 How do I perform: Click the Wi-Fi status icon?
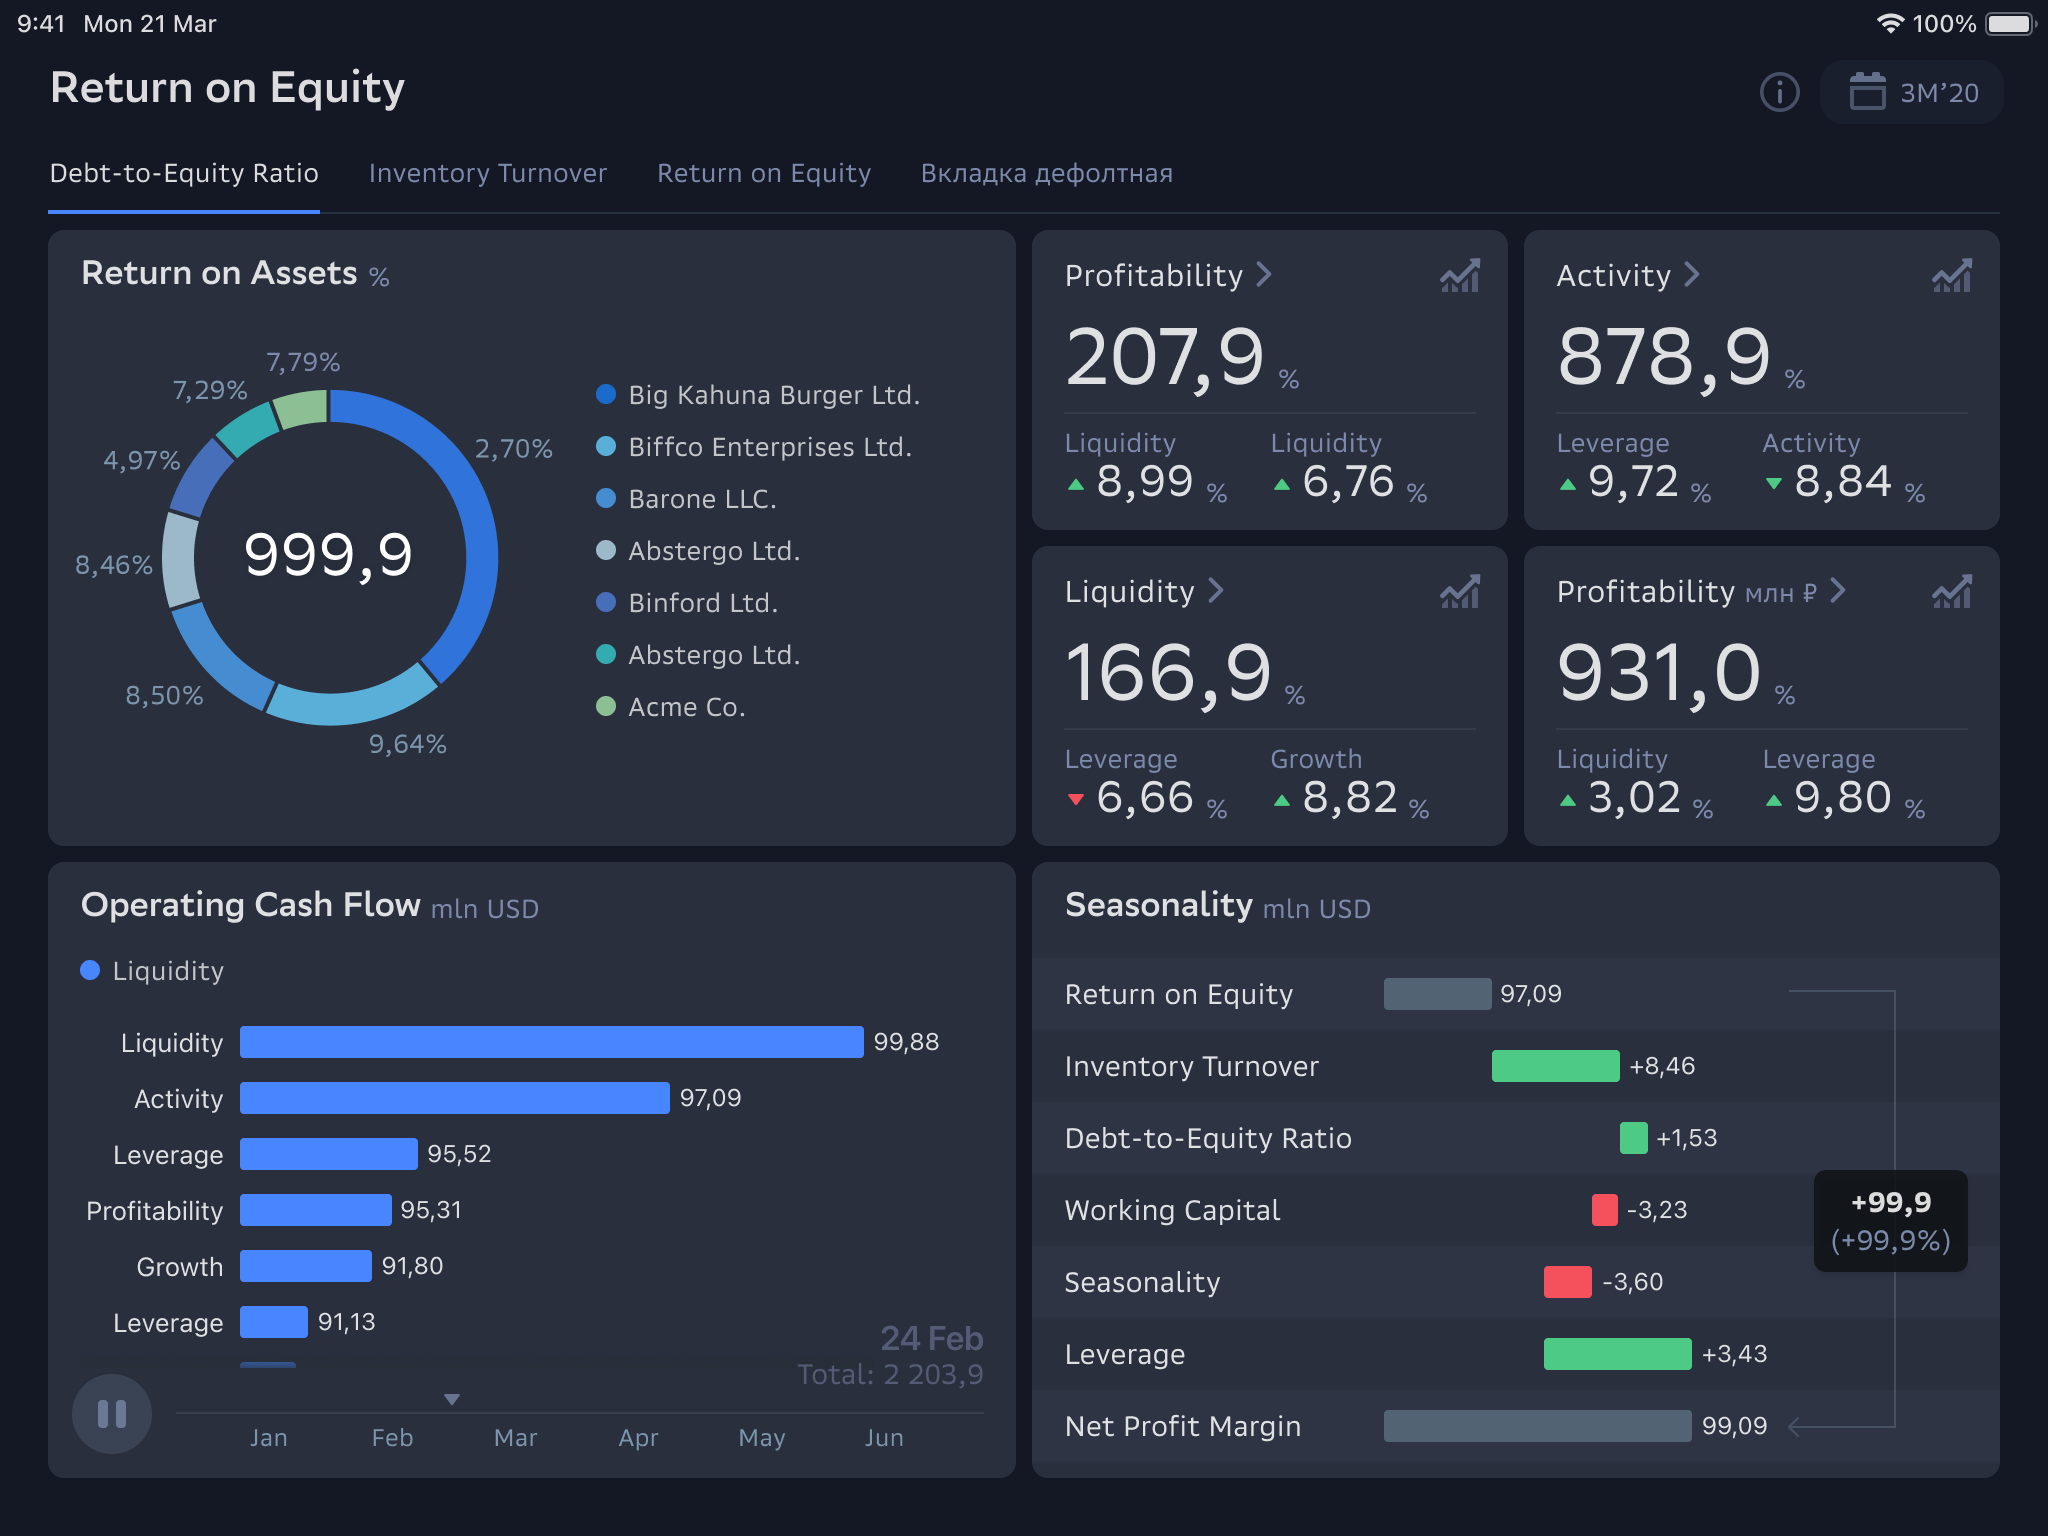[1889, 23]
